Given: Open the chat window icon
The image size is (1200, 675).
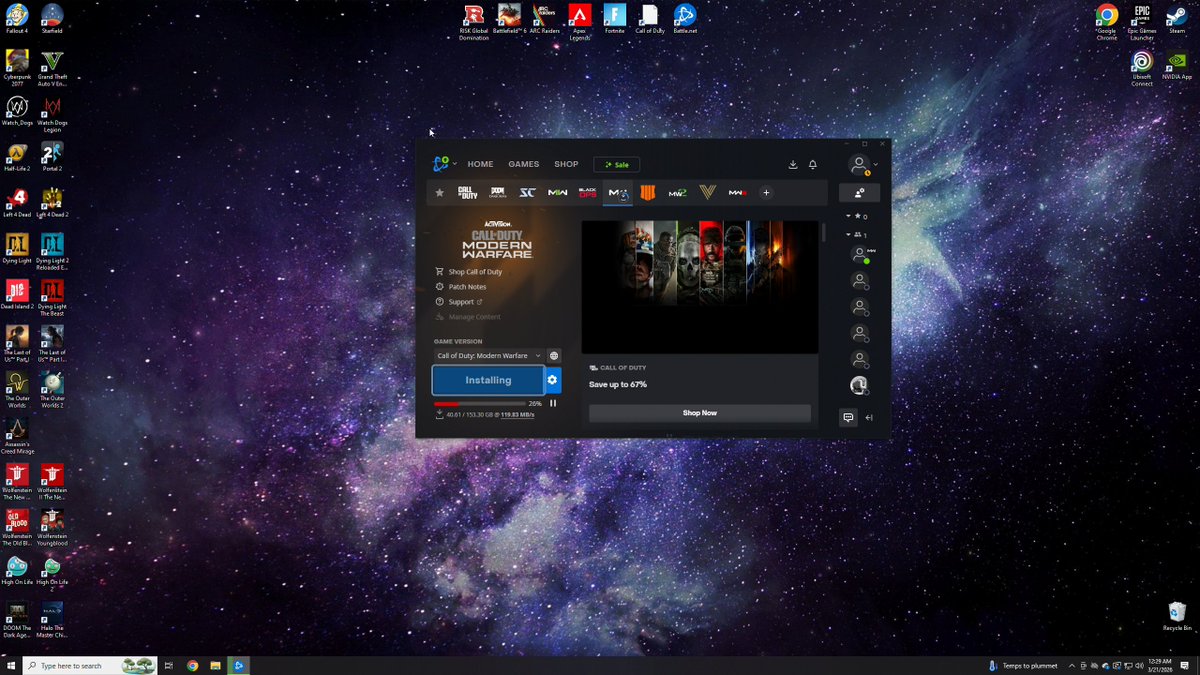Looking at the screenshot, I should (x=848, y=418).
